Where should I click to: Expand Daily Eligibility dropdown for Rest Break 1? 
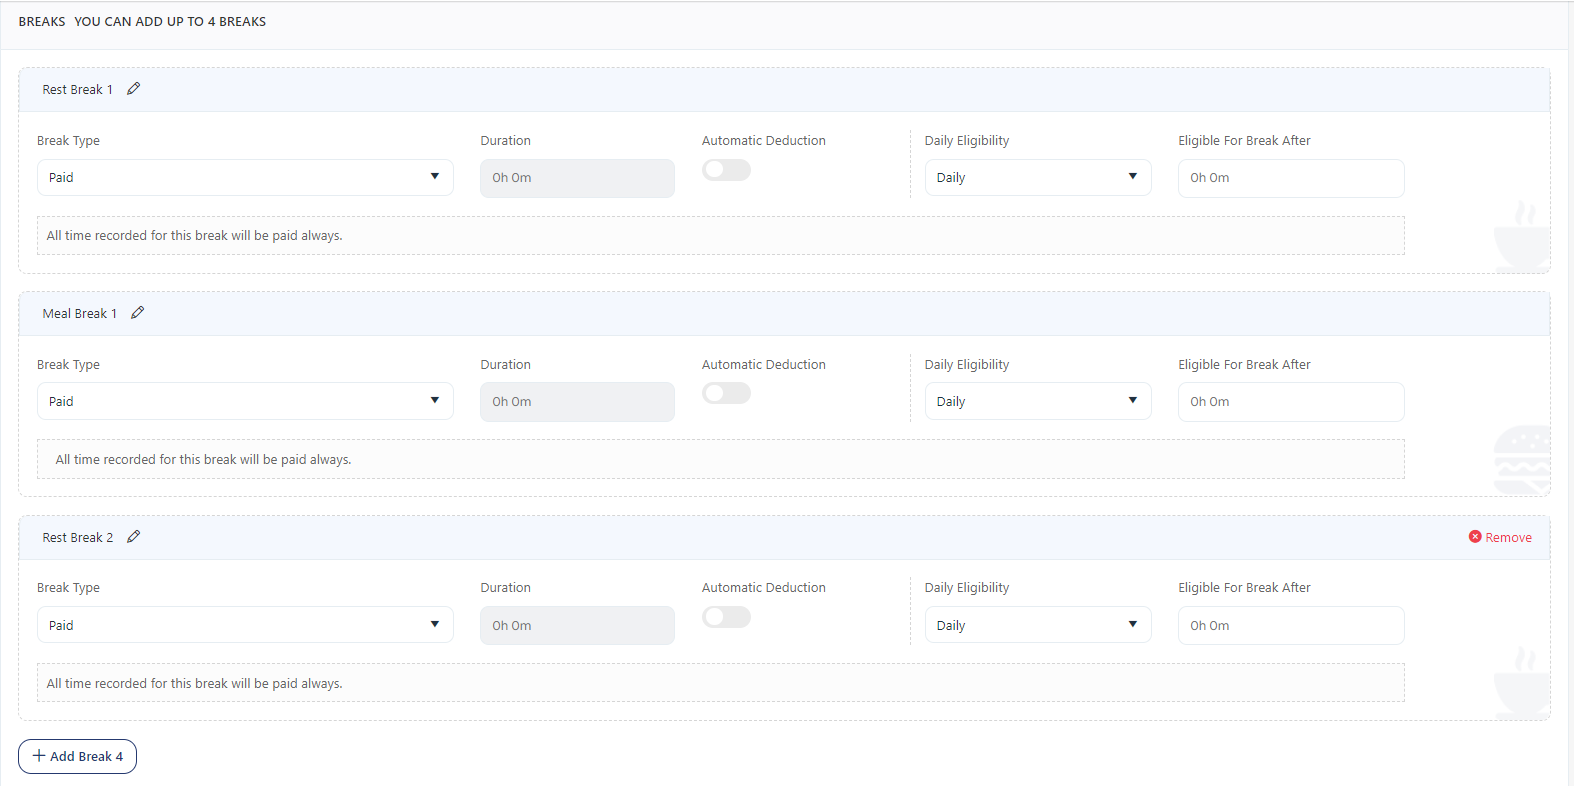pyautogui.click(x=1037, y=178)
